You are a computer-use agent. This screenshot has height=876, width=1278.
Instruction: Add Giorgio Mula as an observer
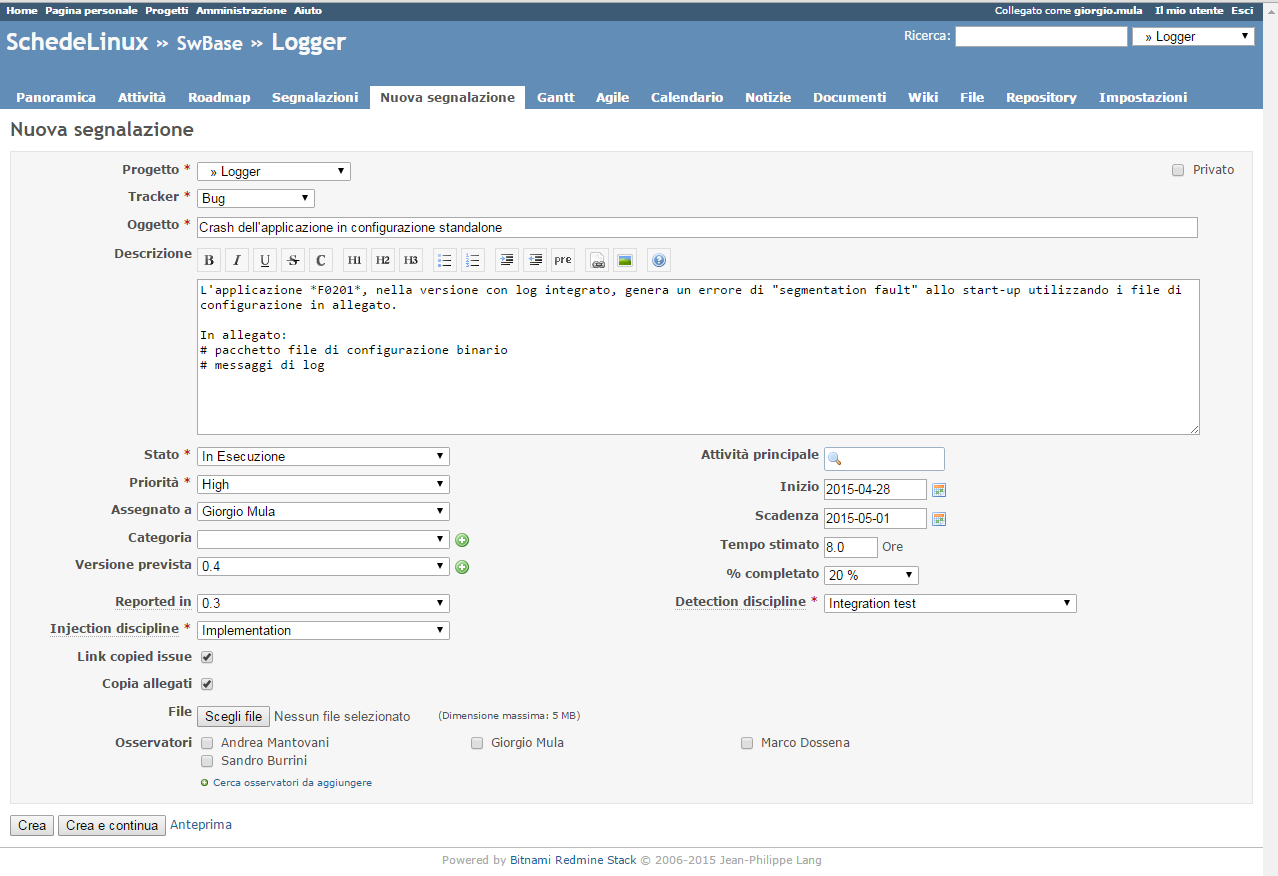[x=477, y=743]
